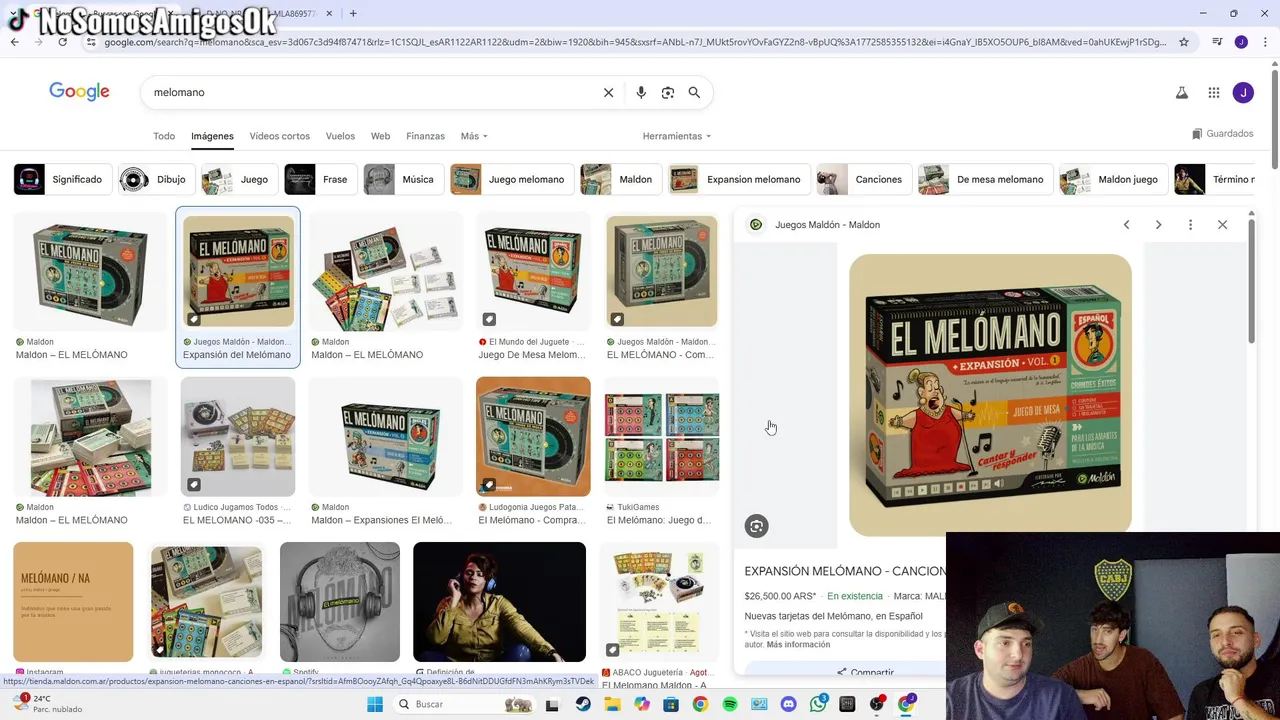1280x720 pixels.
Task: Filter by the De mesa melomano chip
Action: [984, 179]
